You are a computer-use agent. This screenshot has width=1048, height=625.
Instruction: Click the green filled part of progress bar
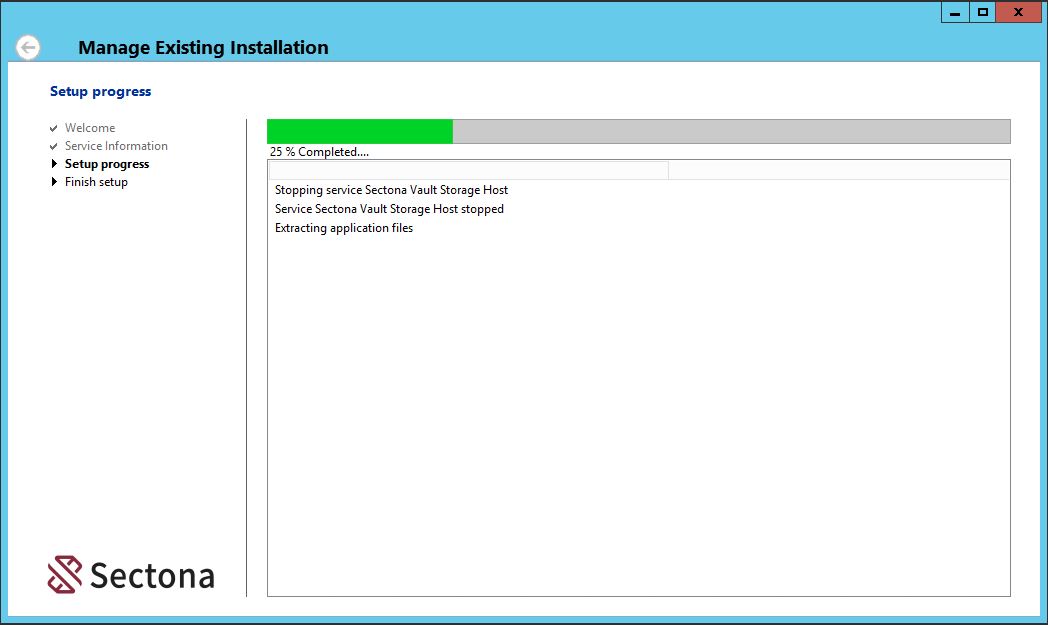pyautogui.click(x=360, y=132)
